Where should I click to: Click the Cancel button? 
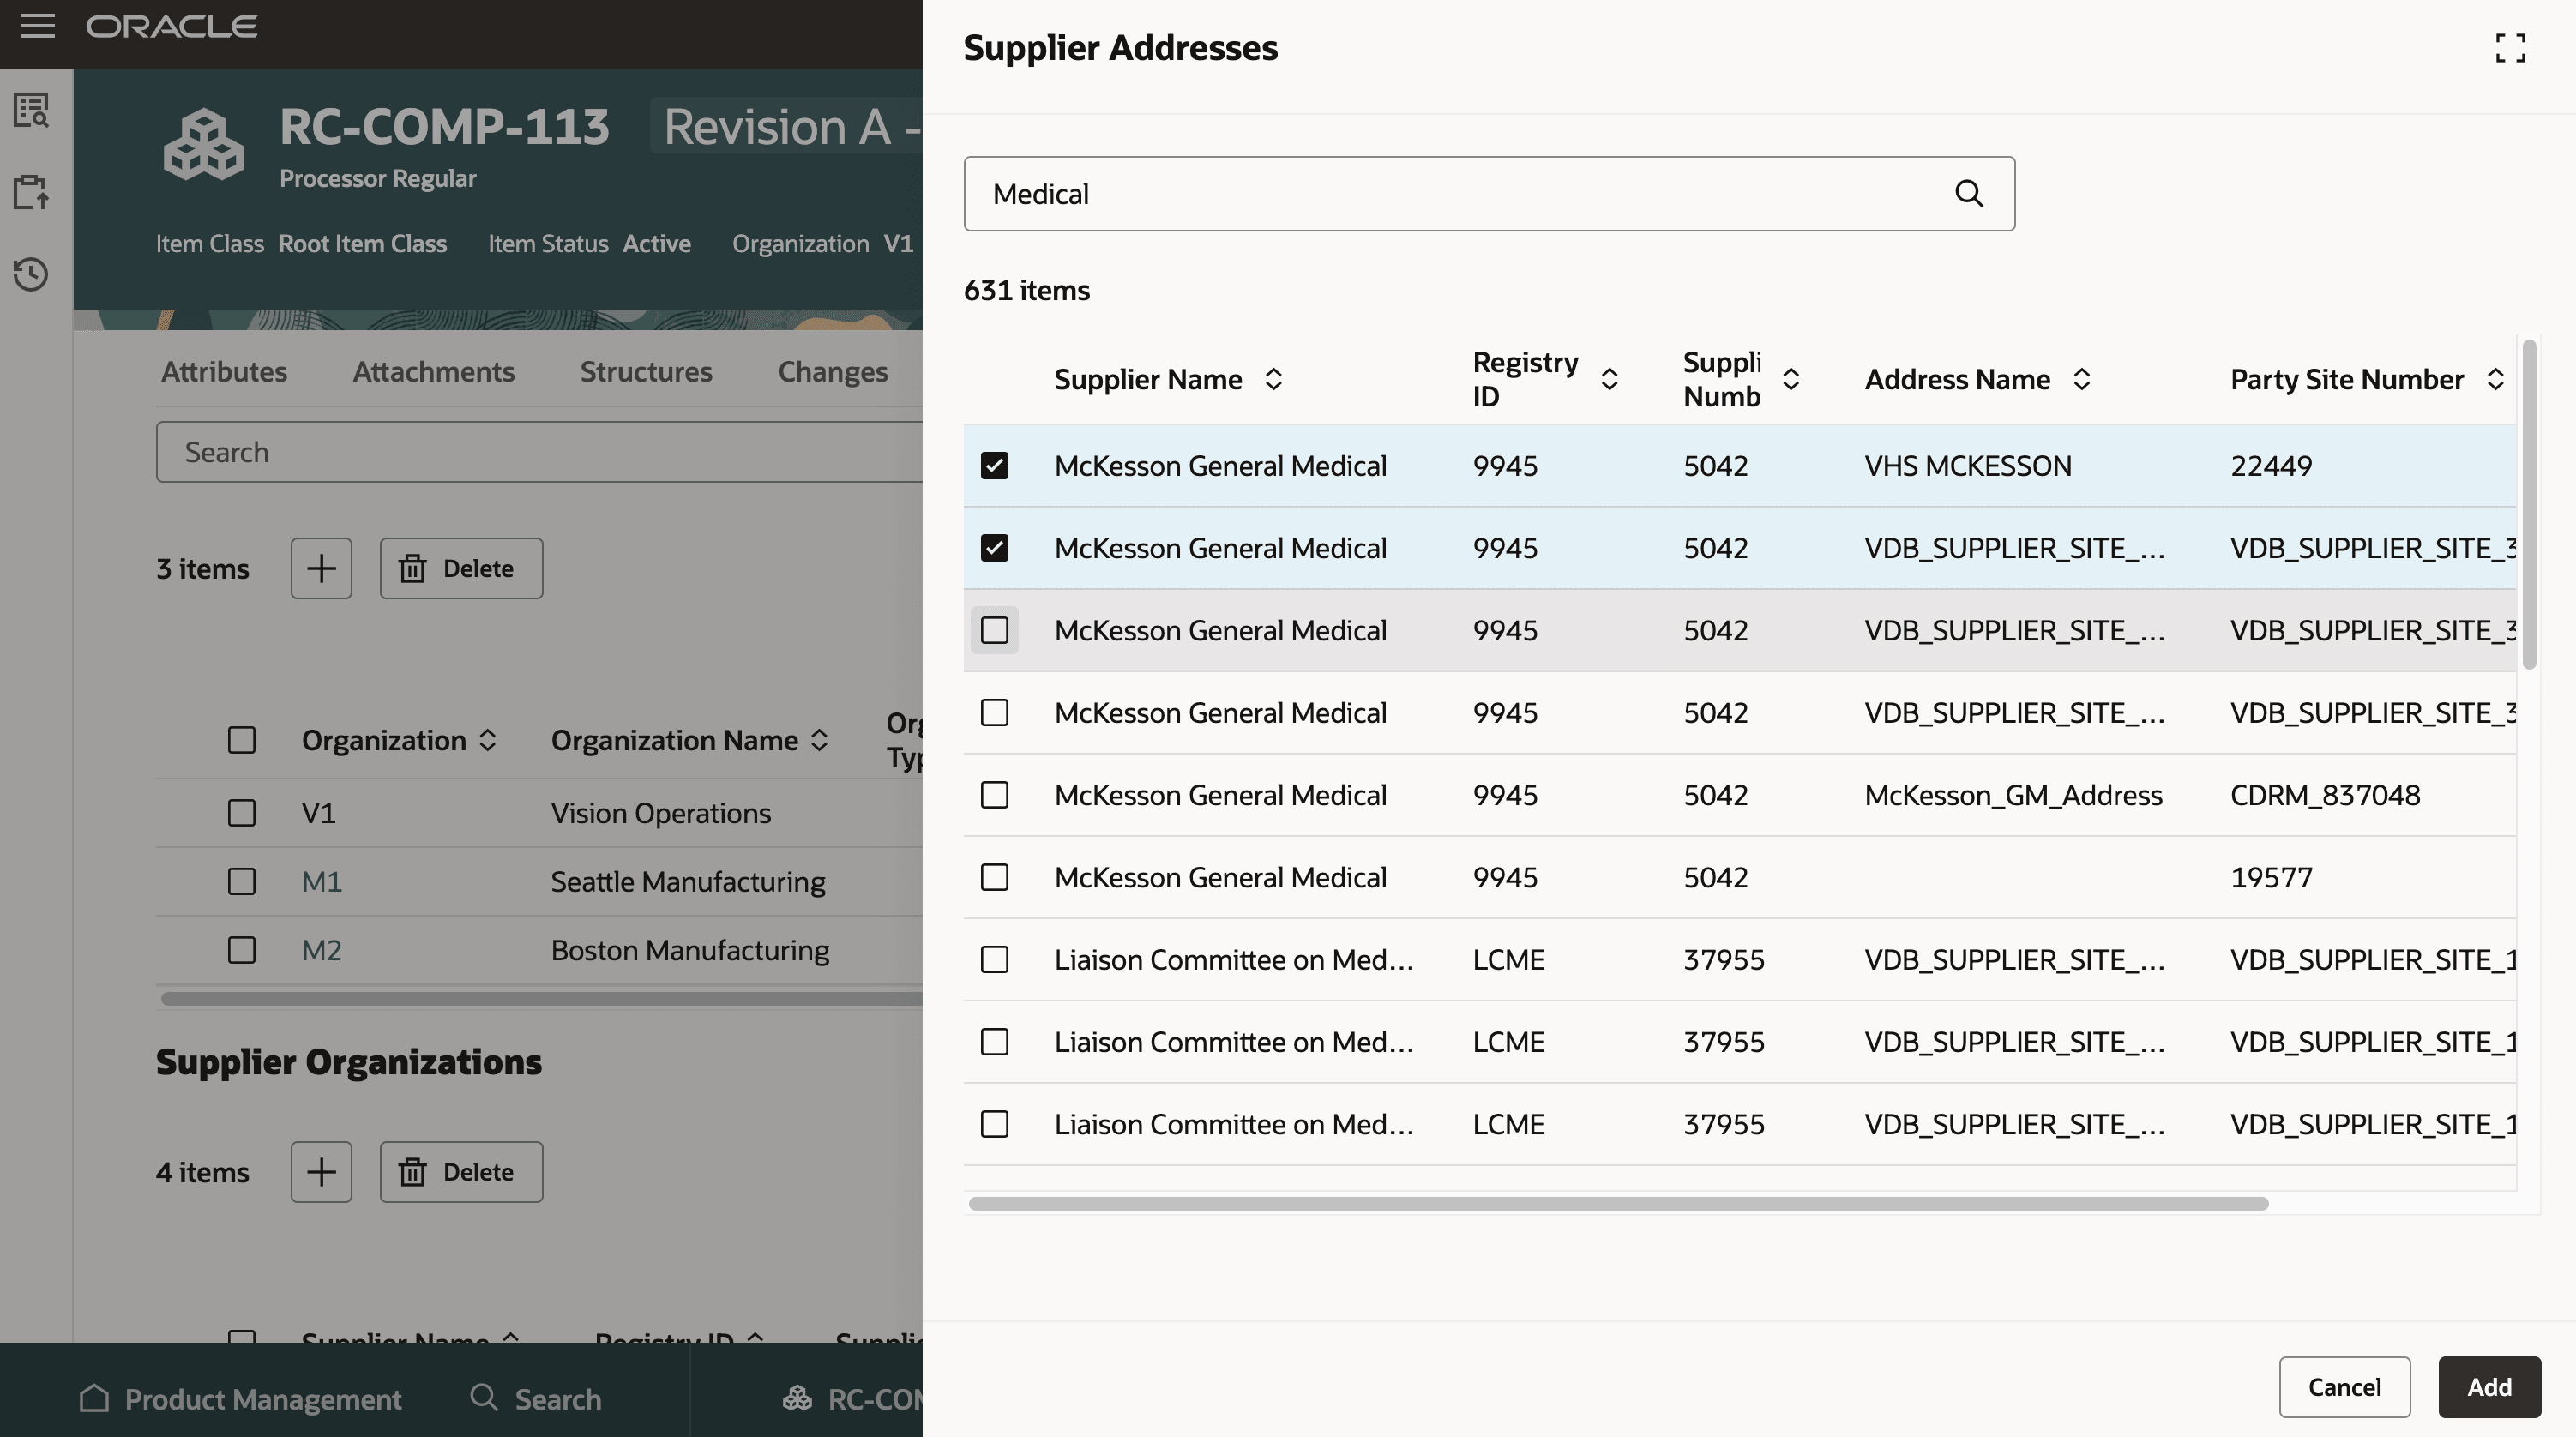click(x=2344, y=1386)
